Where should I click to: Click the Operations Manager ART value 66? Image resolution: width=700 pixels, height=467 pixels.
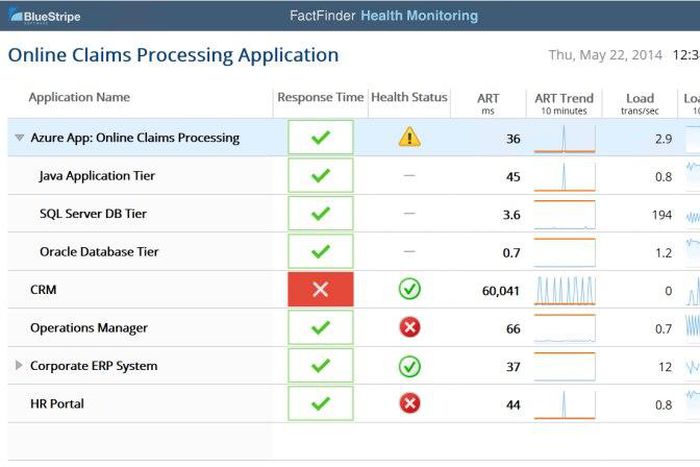click(513, 329)
